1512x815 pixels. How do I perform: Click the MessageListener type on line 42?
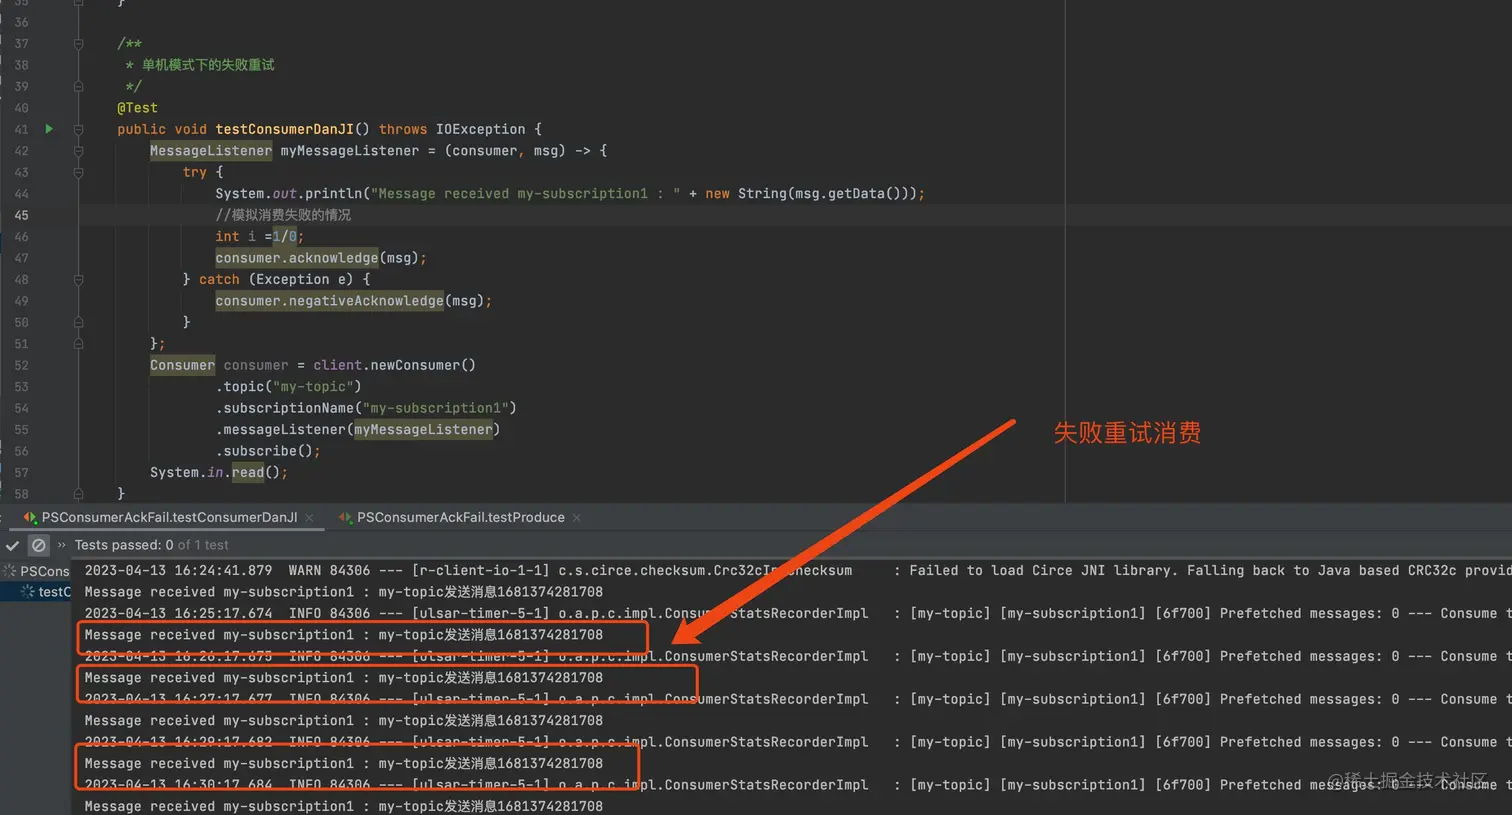click(211, 151)
